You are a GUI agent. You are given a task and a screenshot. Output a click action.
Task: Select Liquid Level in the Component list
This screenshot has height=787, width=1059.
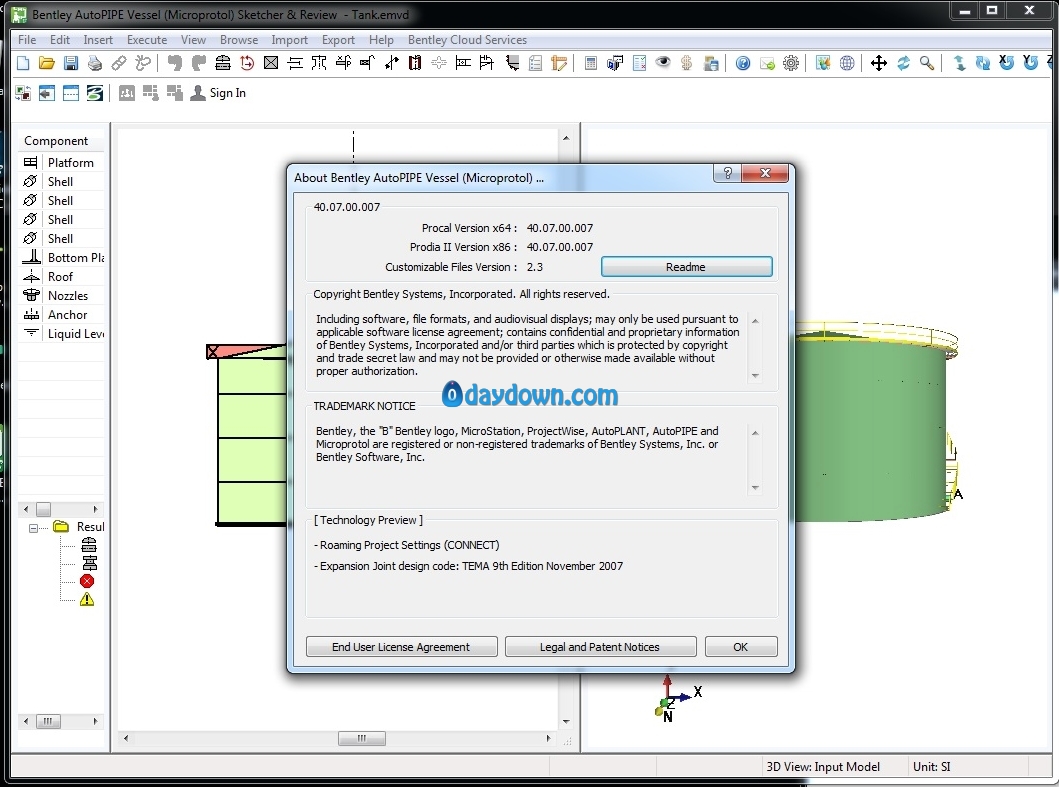62,333
